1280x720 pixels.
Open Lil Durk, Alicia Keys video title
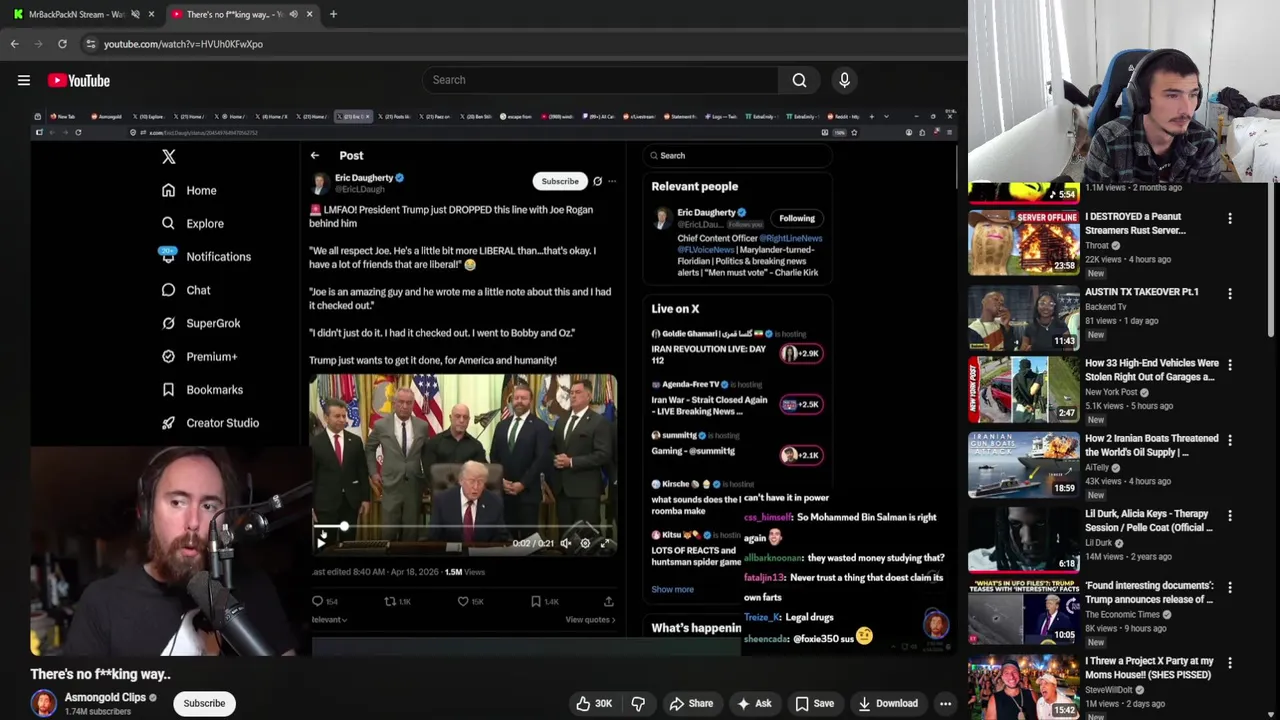coord(1151,521)
